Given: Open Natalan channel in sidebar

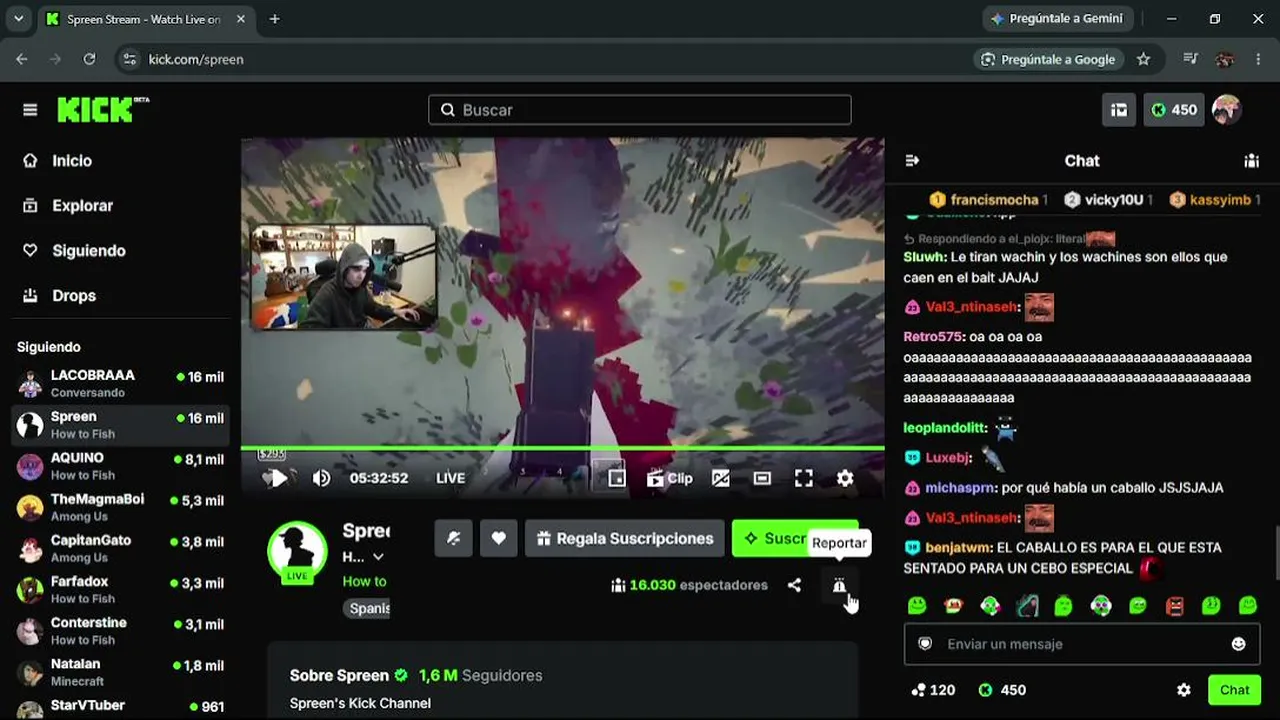Looking at the screenshot, I should [x=120, y=671].
